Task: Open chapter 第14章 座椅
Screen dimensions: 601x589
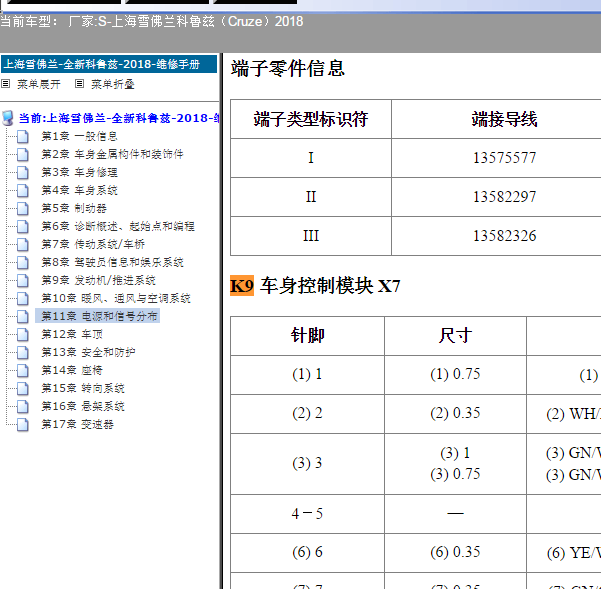Action: point(72,371)
